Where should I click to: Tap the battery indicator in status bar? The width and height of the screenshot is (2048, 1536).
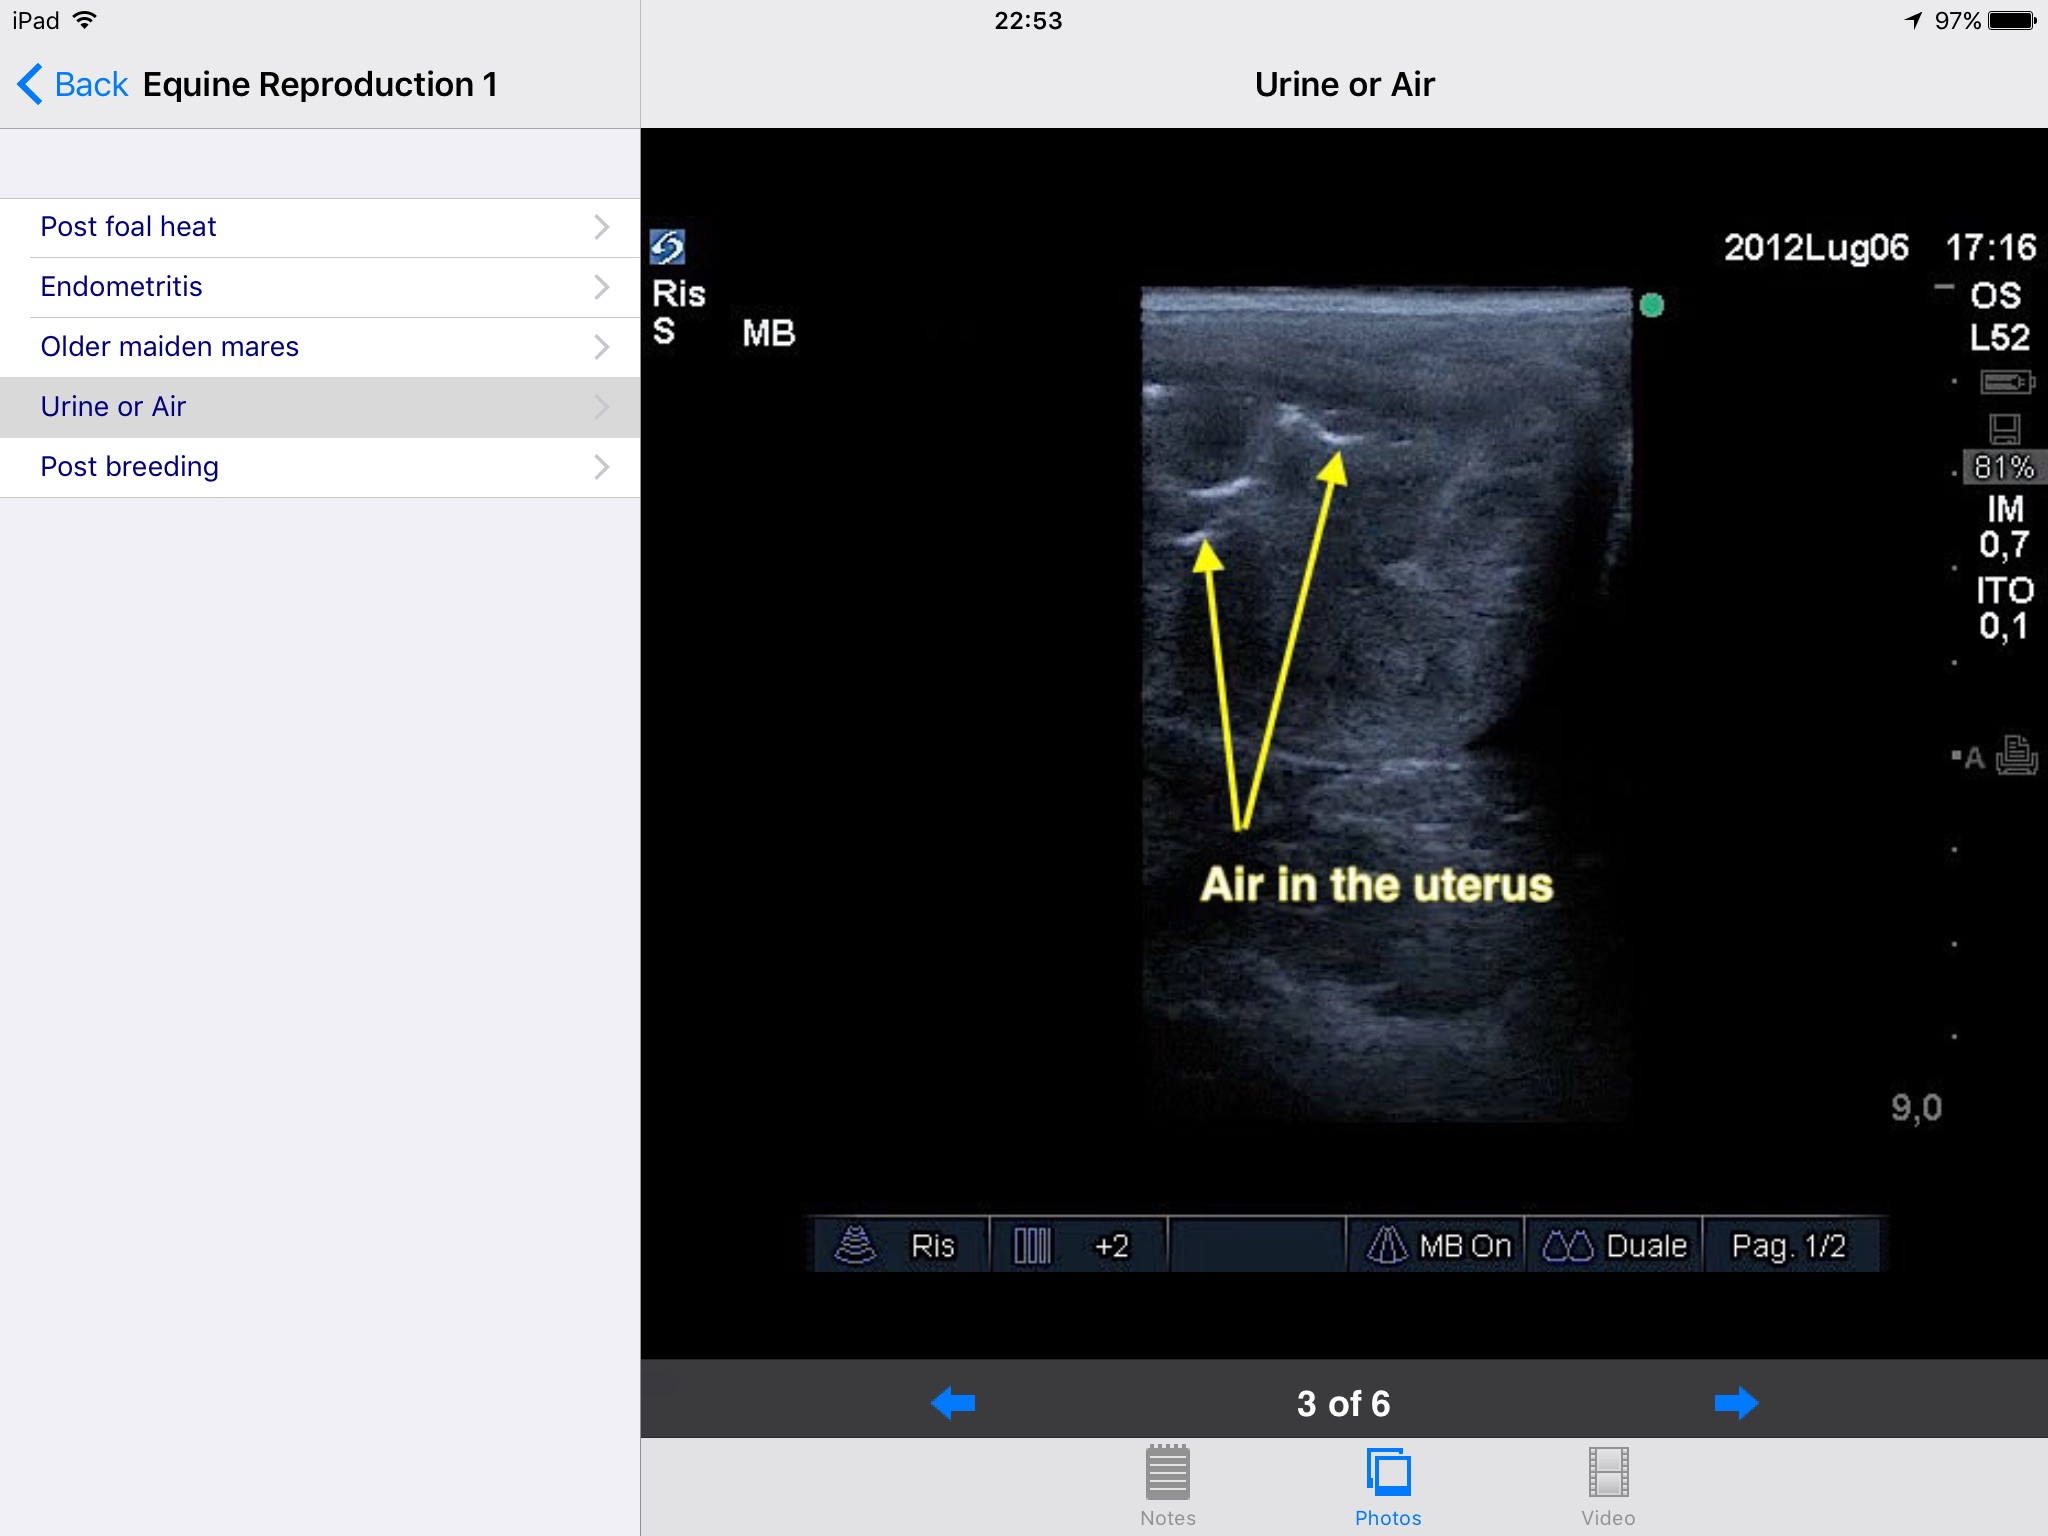click(2012, 20)
